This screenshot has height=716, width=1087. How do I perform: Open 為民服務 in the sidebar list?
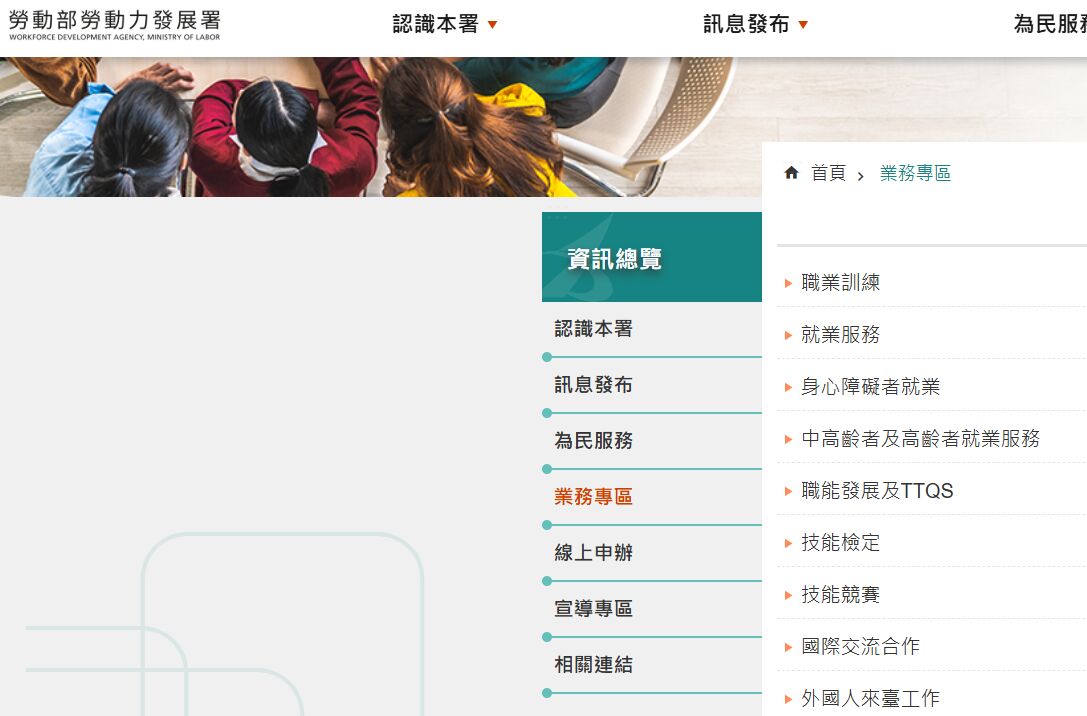pos(594,441)
